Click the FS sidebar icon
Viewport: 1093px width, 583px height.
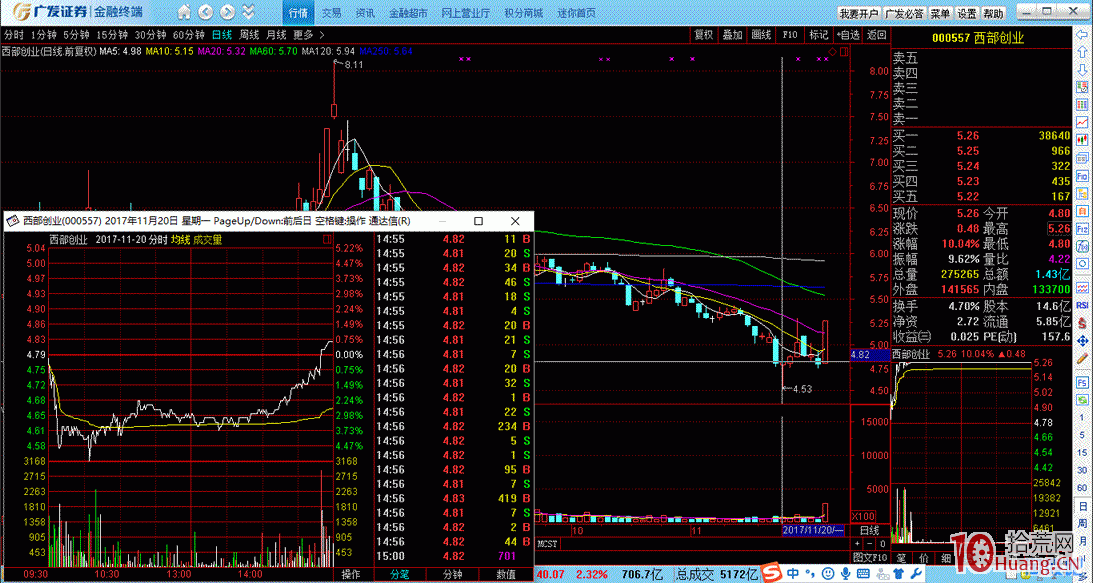(1082, 382)
